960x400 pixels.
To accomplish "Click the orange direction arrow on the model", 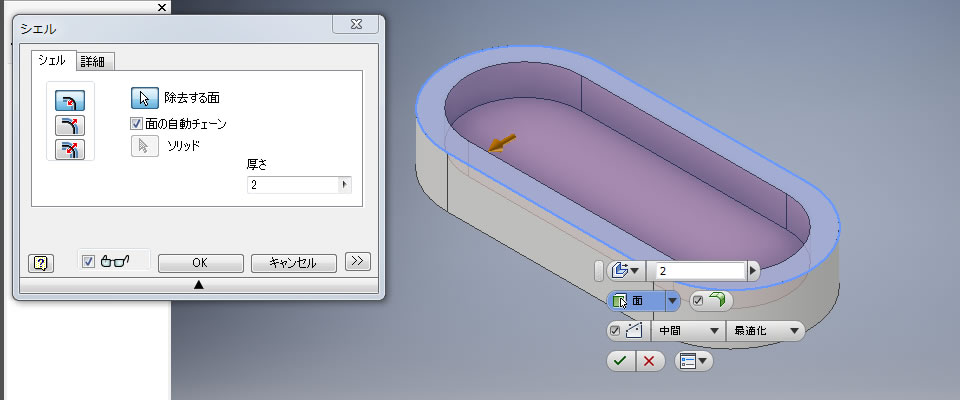I will pyautogui.click(x=502, y=144).
